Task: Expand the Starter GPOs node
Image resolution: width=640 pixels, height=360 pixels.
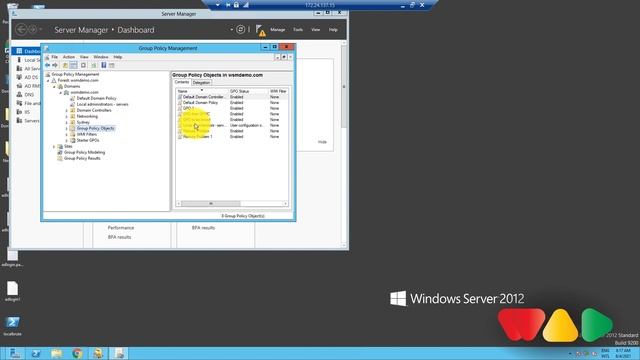Action: coord(67,140)
